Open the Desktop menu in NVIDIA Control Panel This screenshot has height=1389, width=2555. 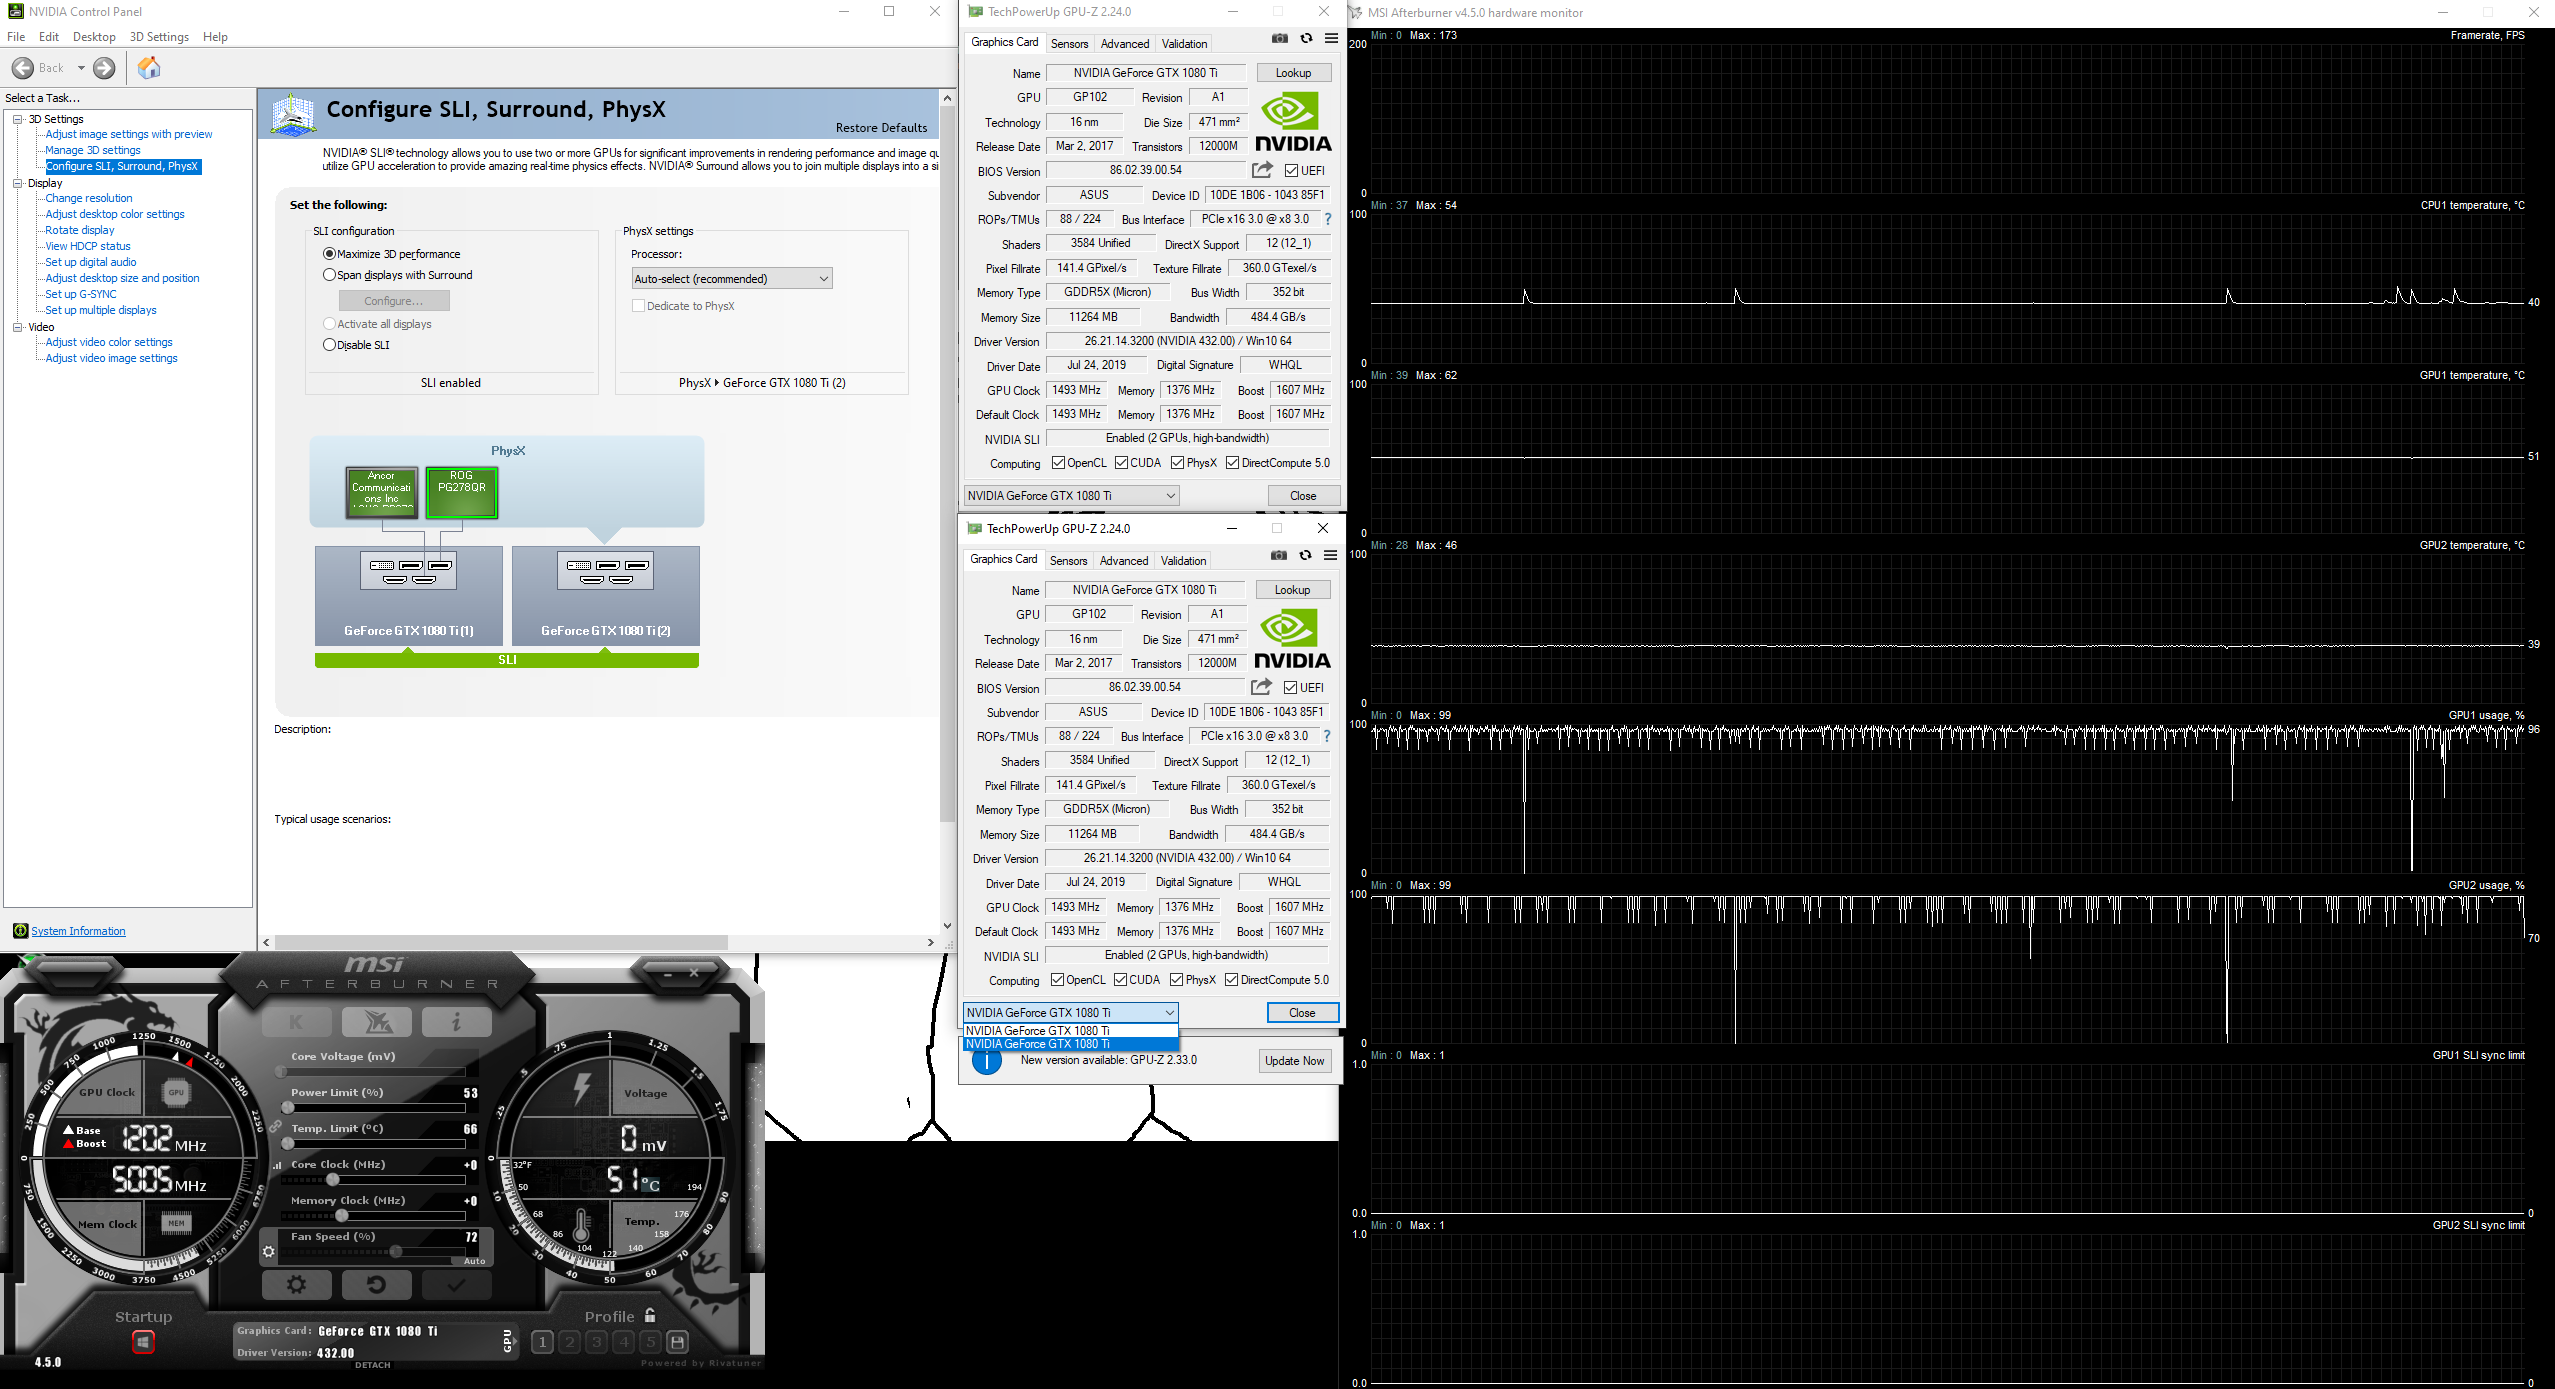tap(94, 36)
